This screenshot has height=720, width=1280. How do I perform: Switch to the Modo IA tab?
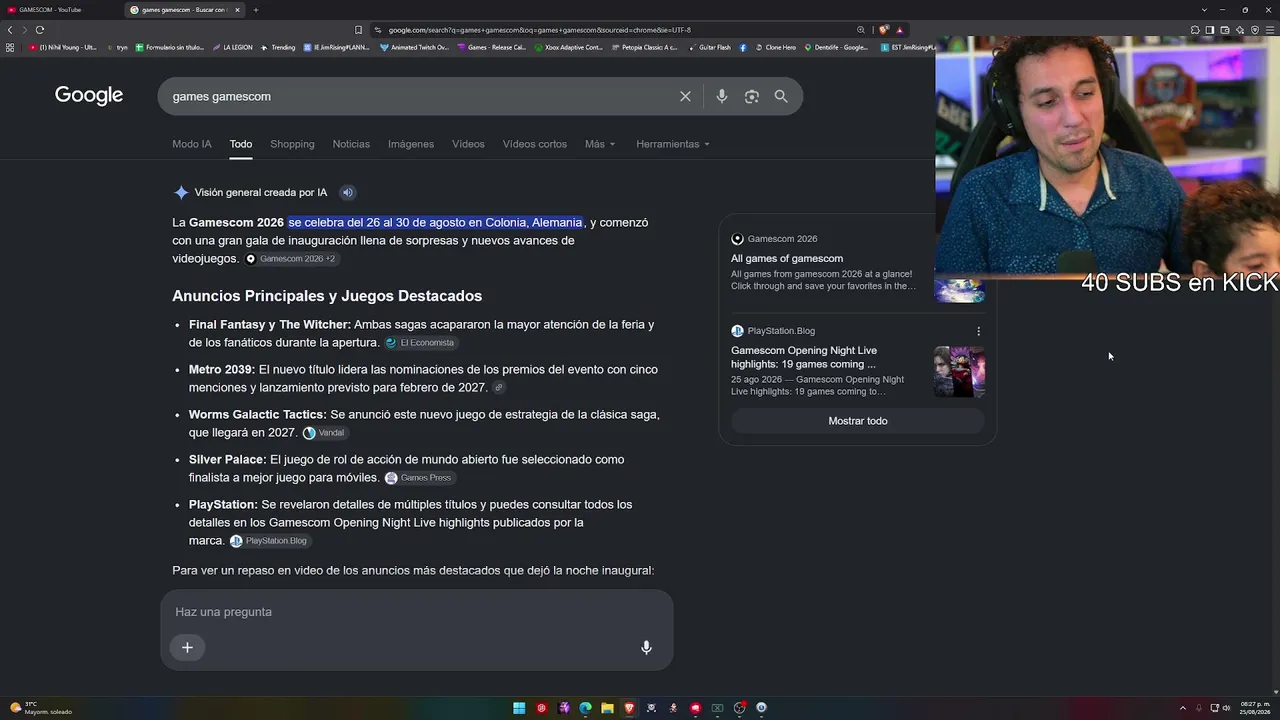192,144
